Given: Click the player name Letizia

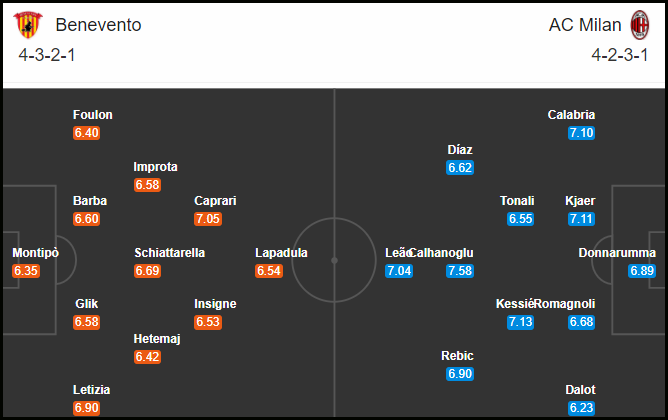Looking at the screenshot, I should (92, 390).
